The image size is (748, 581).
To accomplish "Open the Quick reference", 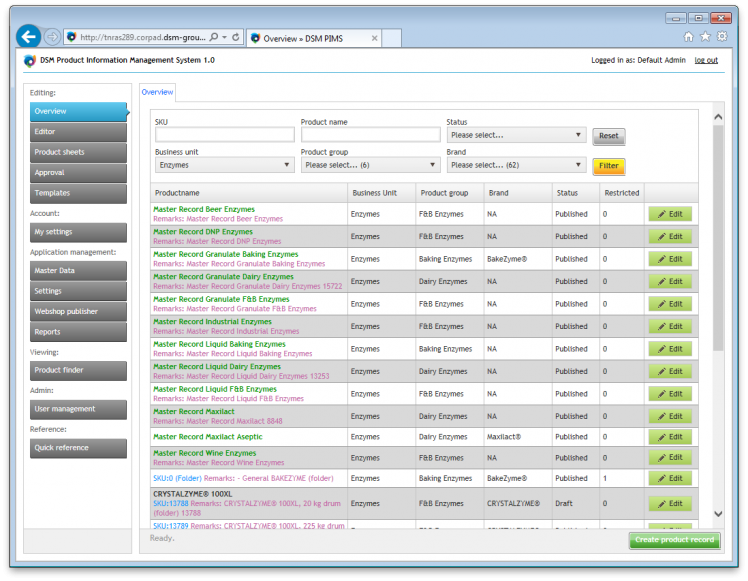I will point(79,448).
